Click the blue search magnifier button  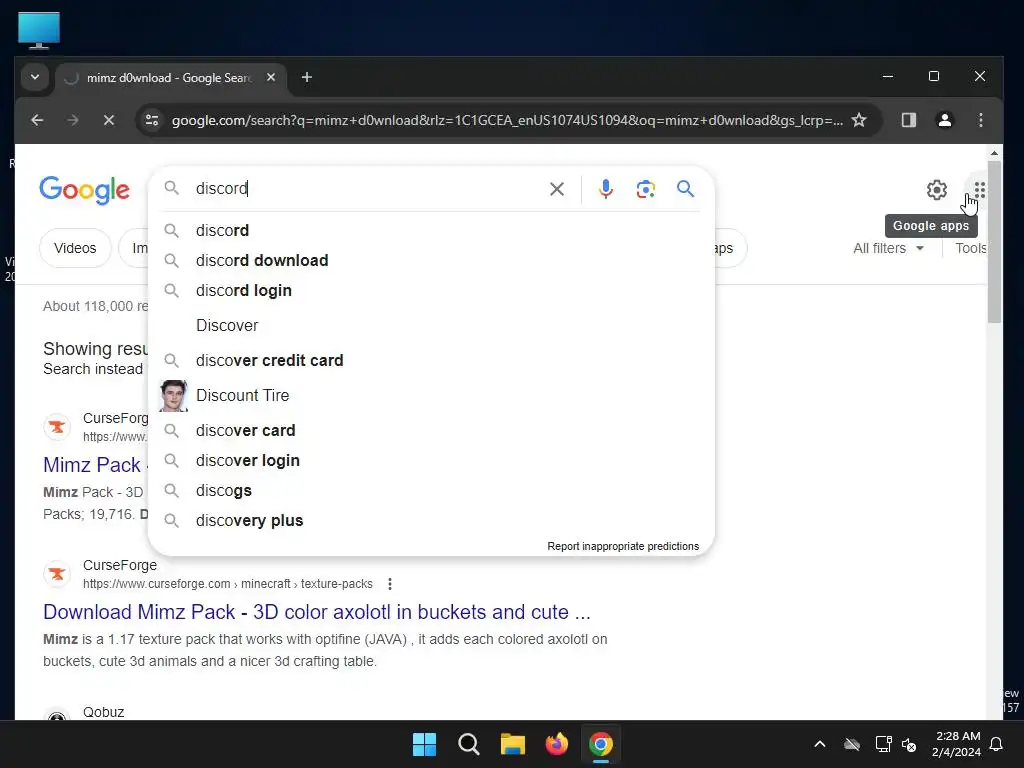[685, 189]
